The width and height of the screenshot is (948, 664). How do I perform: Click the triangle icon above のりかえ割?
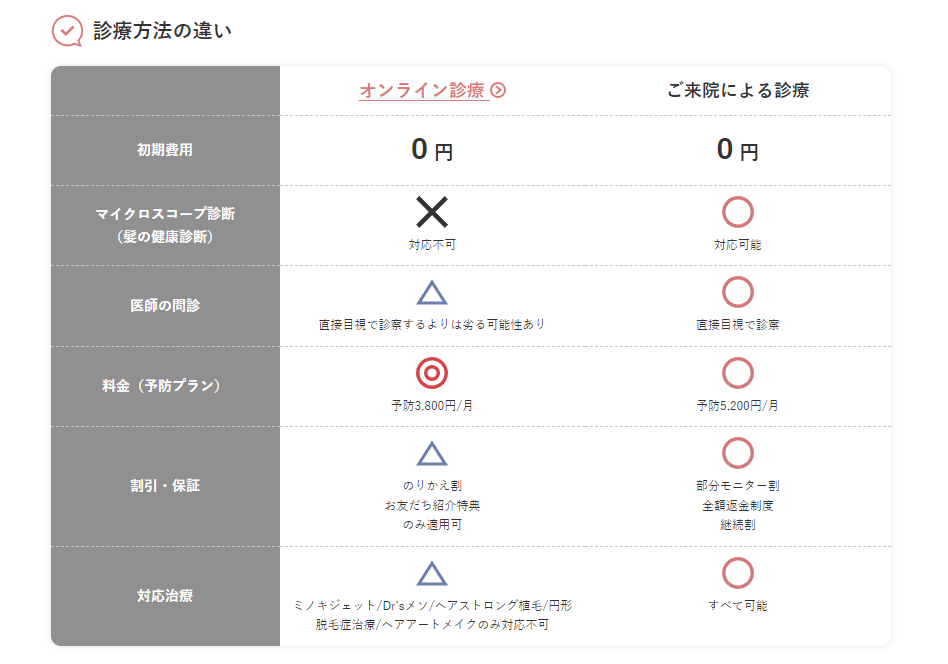(x=432, y=454)
